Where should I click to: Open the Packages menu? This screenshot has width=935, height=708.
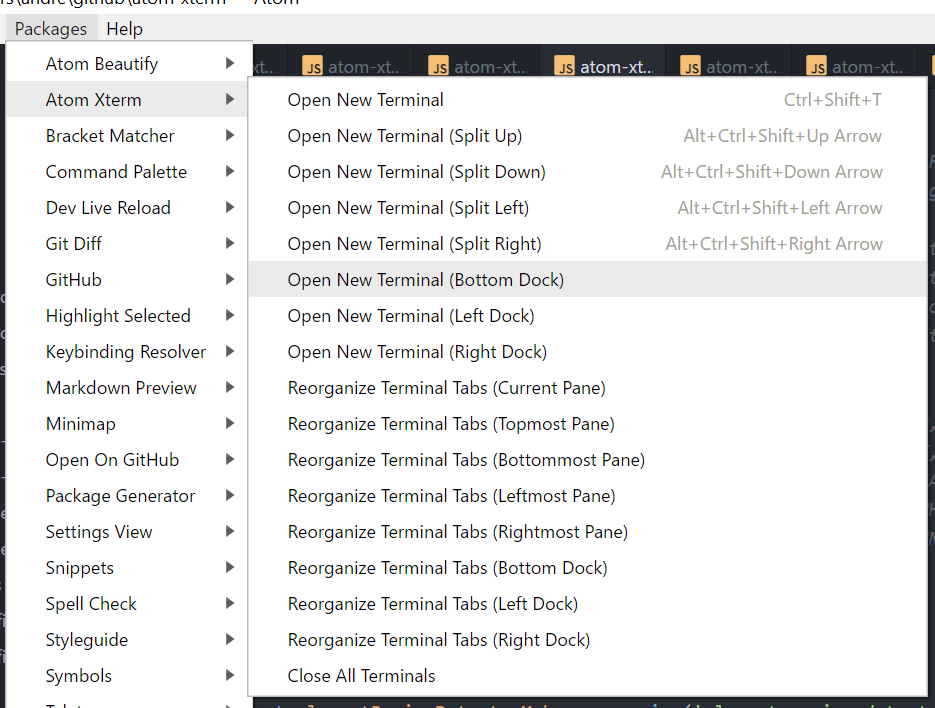[x=51, y=29]
